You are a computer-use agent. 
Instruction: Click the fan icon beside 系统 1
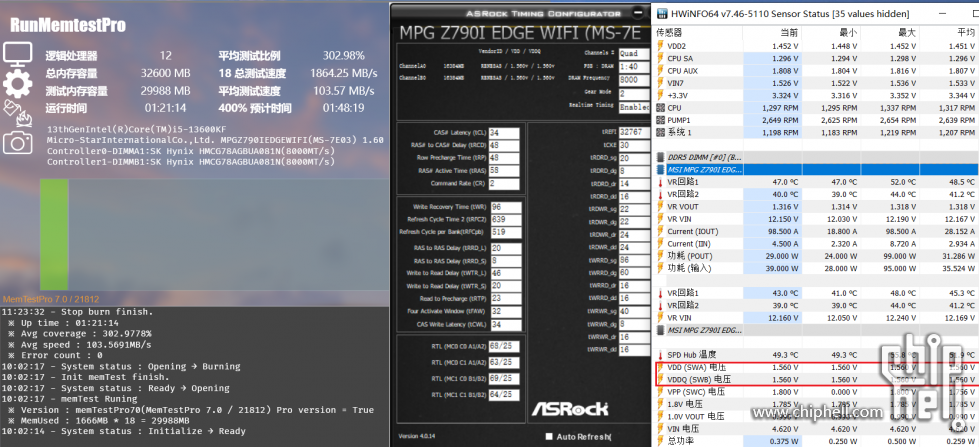[x=661, y=132]
